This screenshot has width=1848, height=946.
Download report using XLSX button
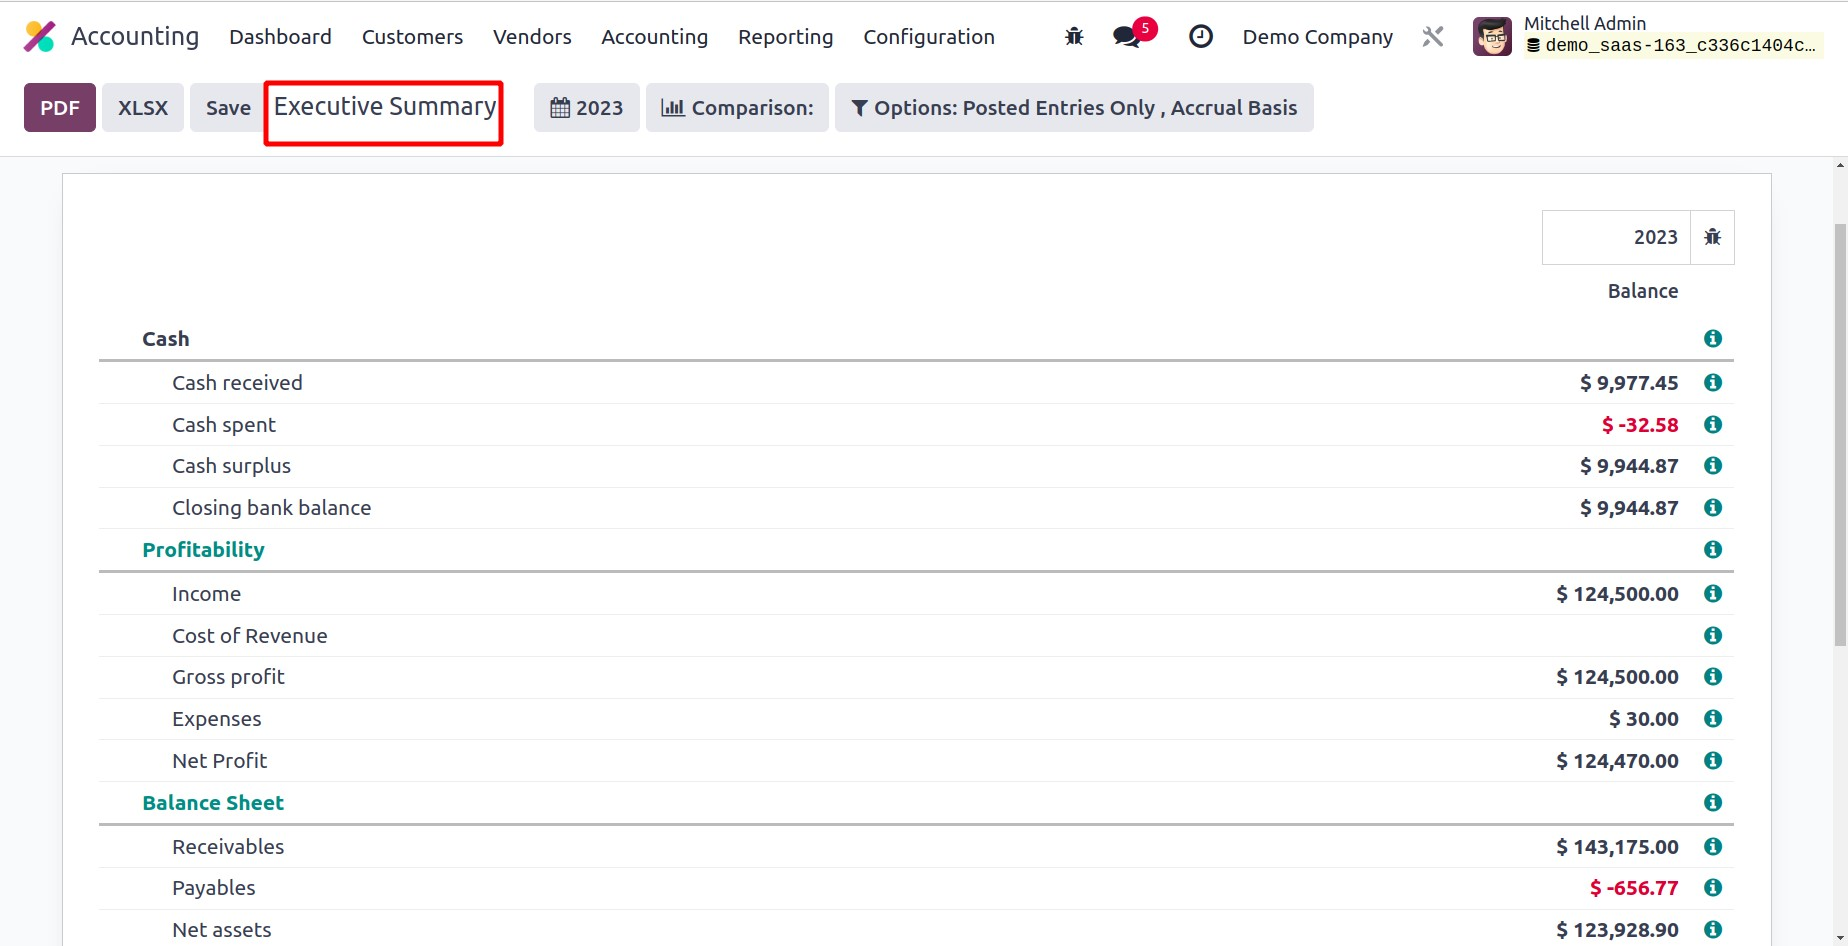143,108
